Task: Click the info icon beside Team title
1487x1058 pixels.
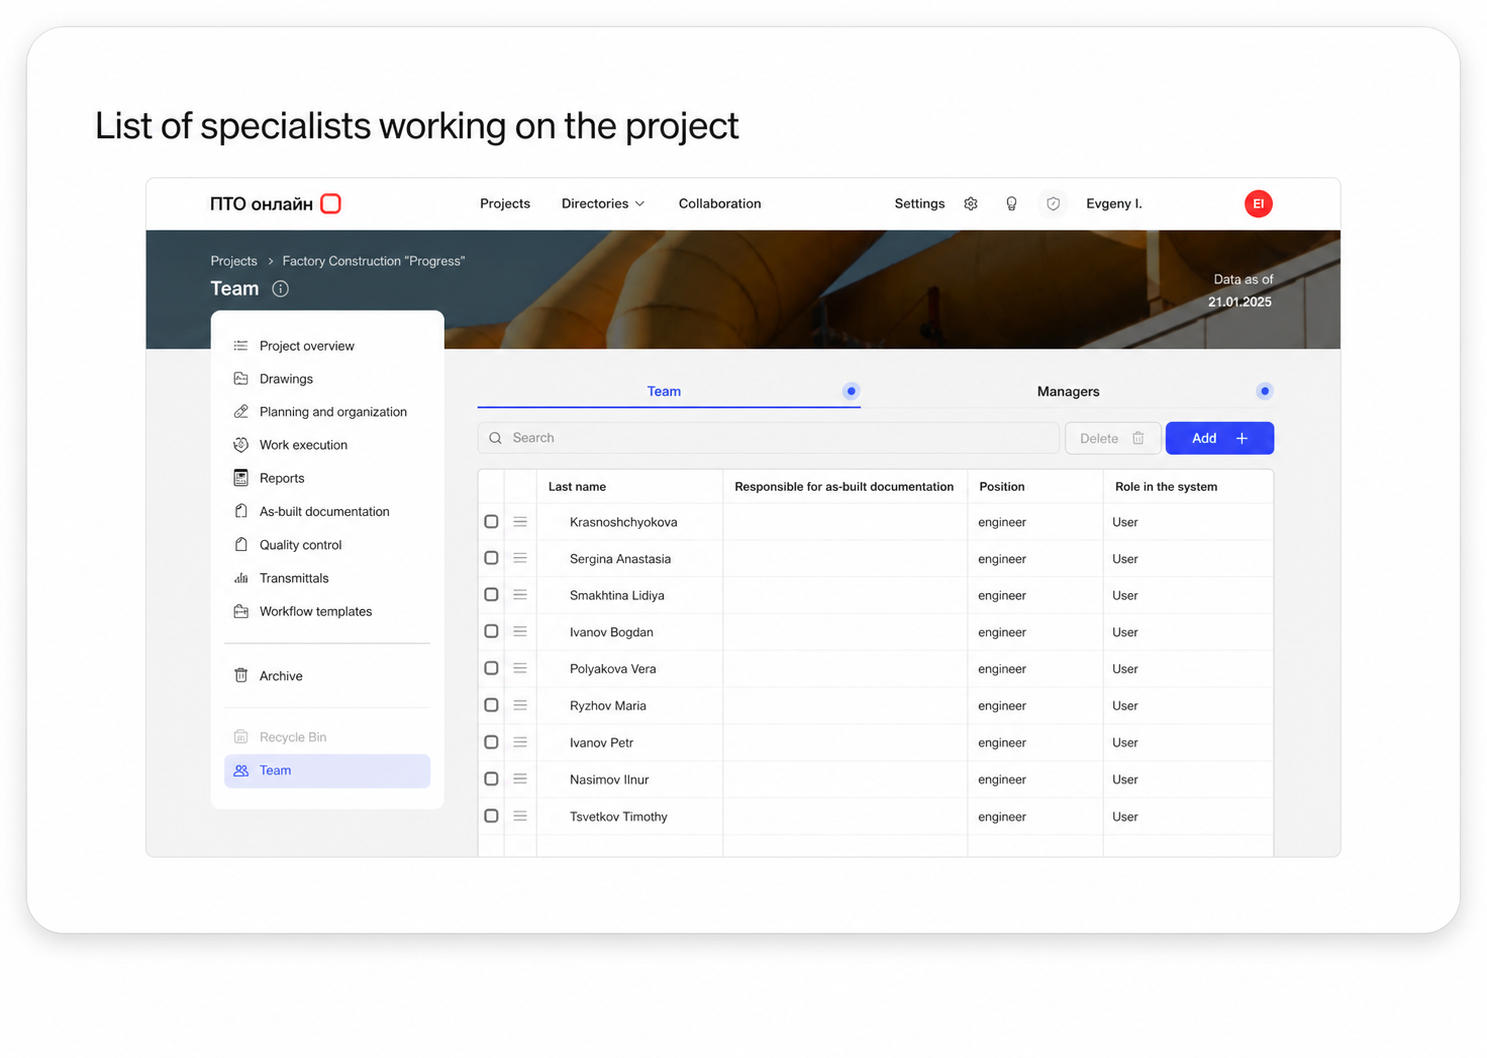Action: point(281,289)
